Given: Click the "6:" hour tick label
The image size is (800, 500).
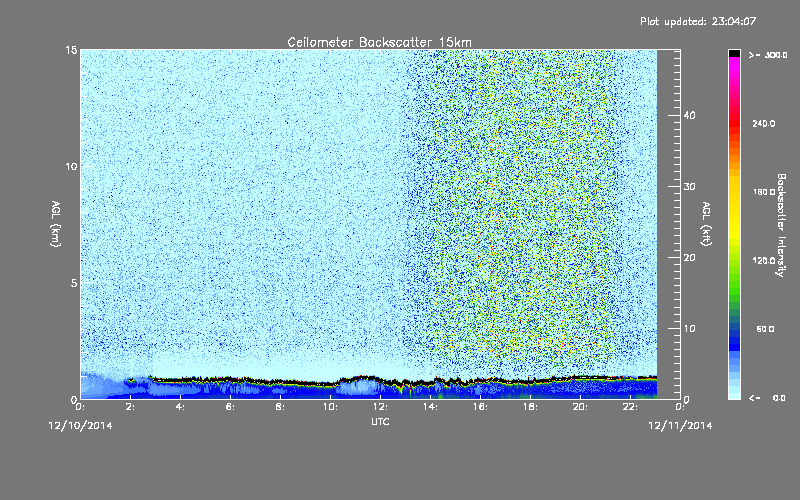Looking at the screenshot, I should (230, 407).
